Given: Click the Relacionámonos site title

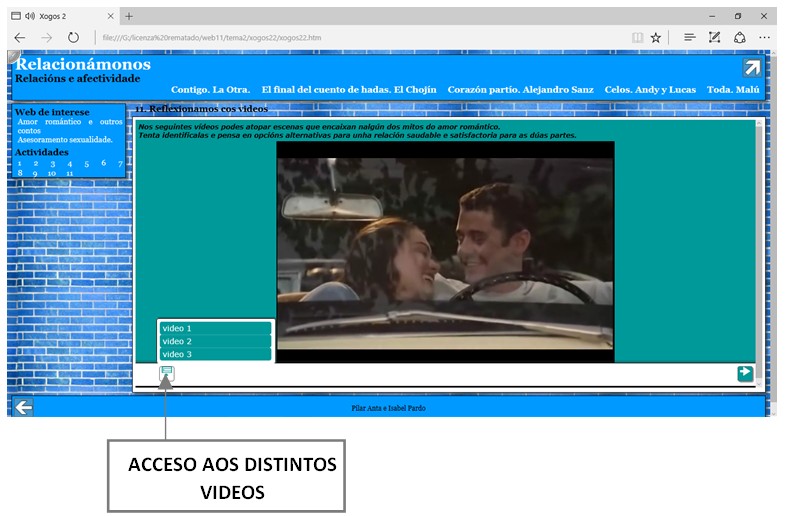Looking at the screenshot, I should click(x=83, y=64).
